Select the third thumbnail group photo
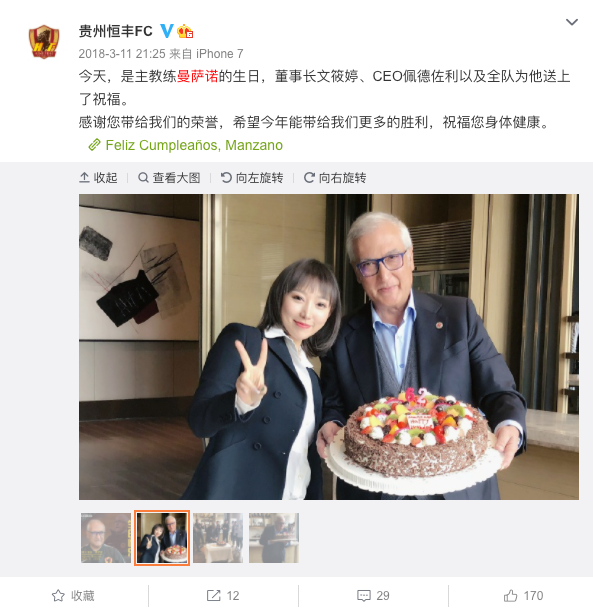 (218, 538)
